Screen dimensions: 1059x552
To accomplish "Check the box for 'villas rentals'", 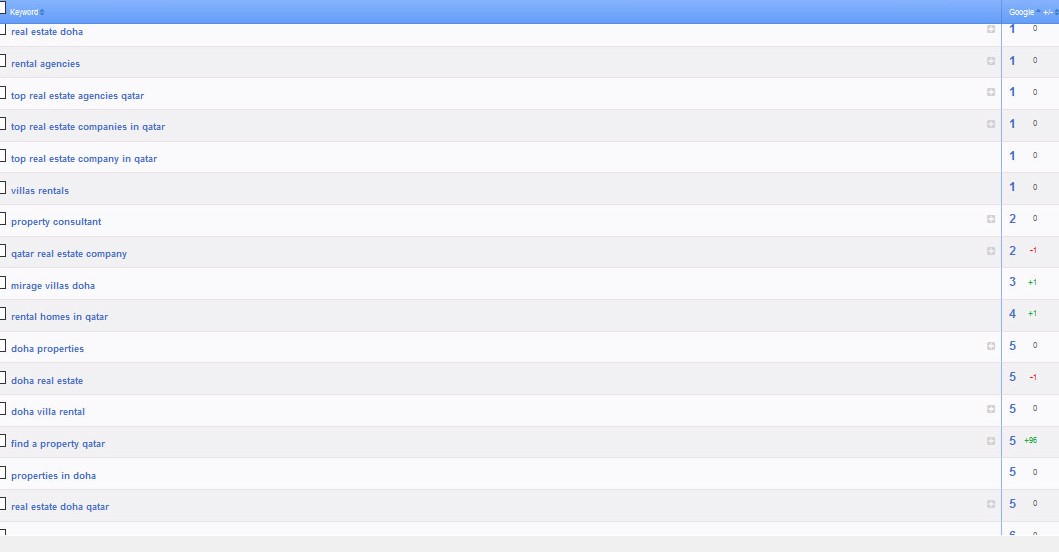I will pyautogui.click(x=3, y=188).
